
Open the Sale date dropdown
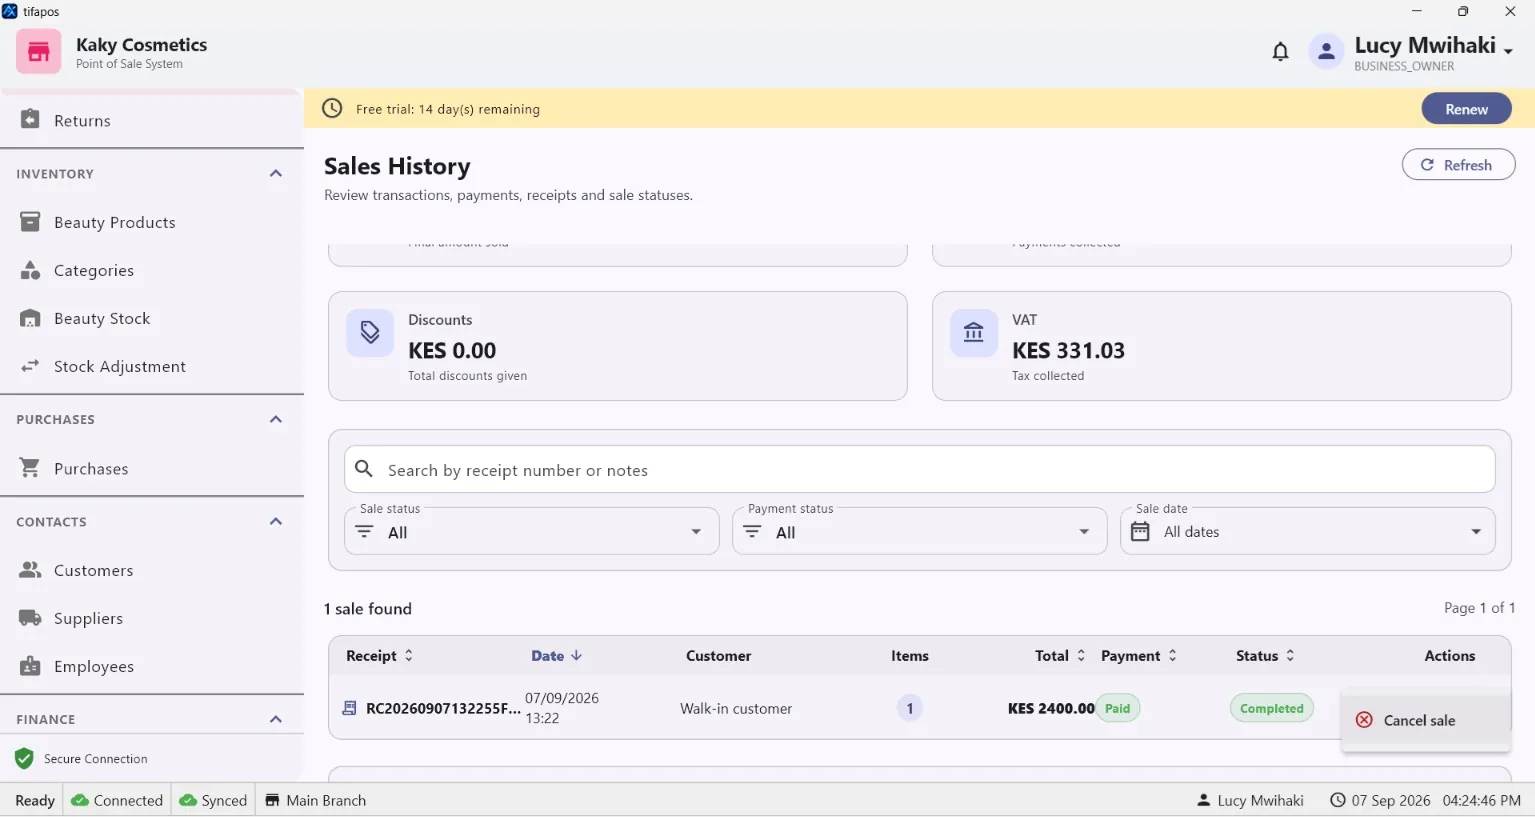click(1308, 531)
